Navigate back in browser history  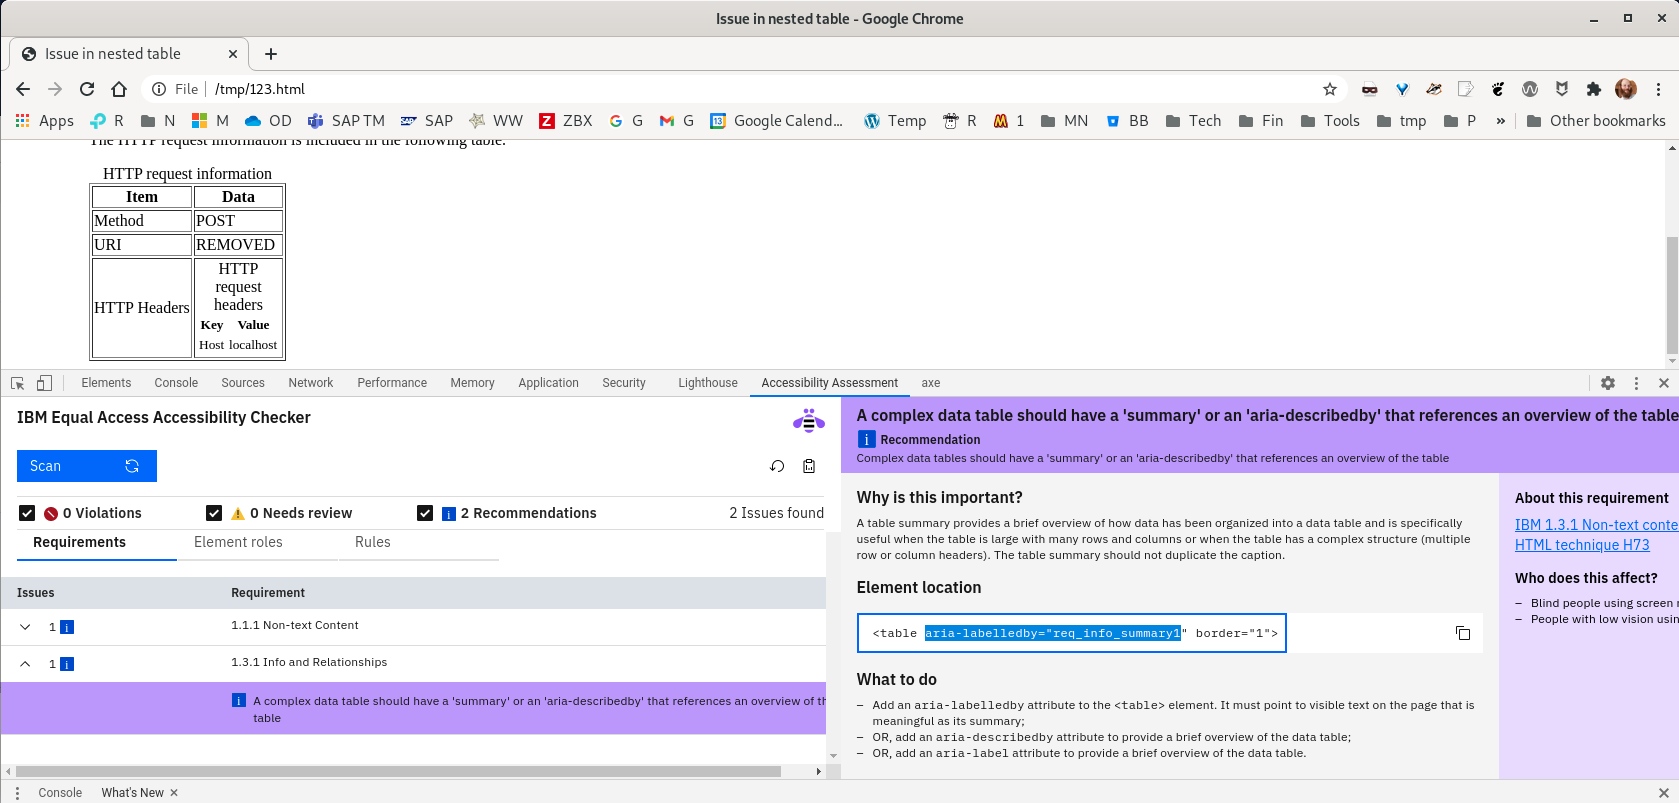(23, 89)
